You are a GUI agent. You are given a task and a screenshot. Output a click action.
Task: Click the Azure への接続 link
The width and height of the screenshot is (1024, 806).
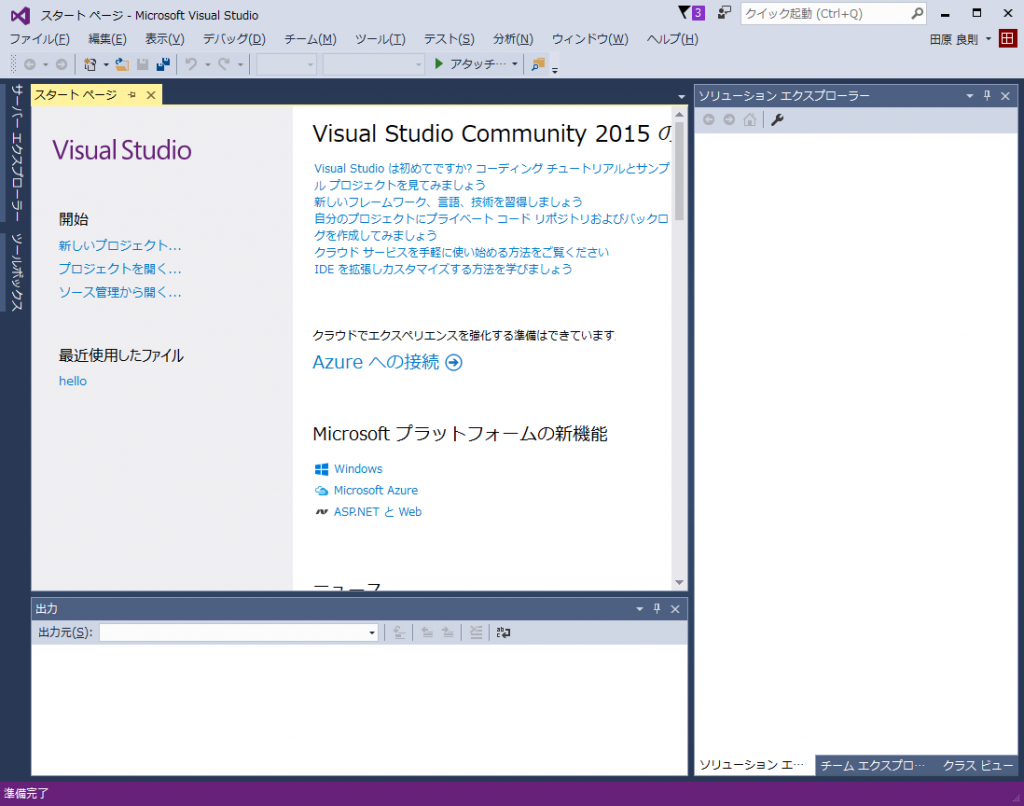(376, 362)
